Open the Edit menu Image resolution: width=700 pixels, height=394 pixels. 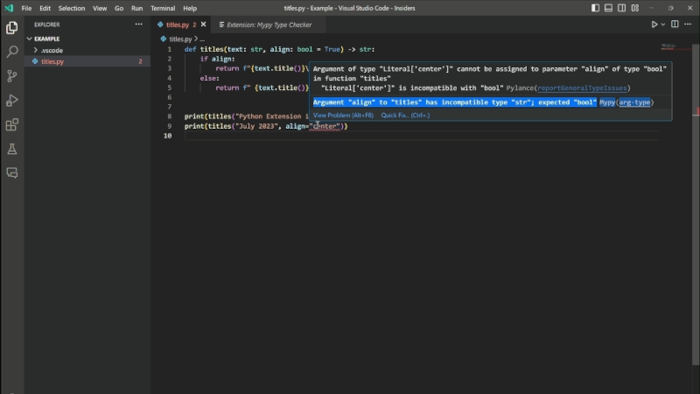tap(45, 8)
